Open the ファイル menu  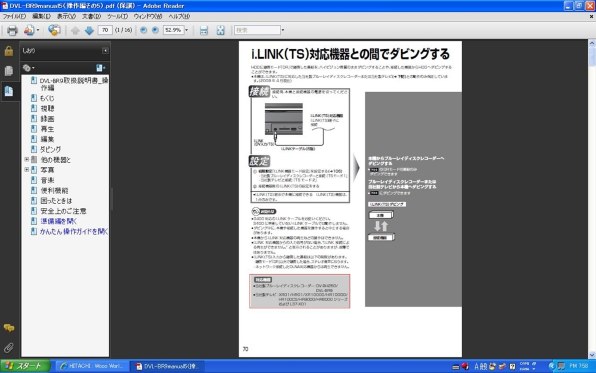[x=14, y=16]
